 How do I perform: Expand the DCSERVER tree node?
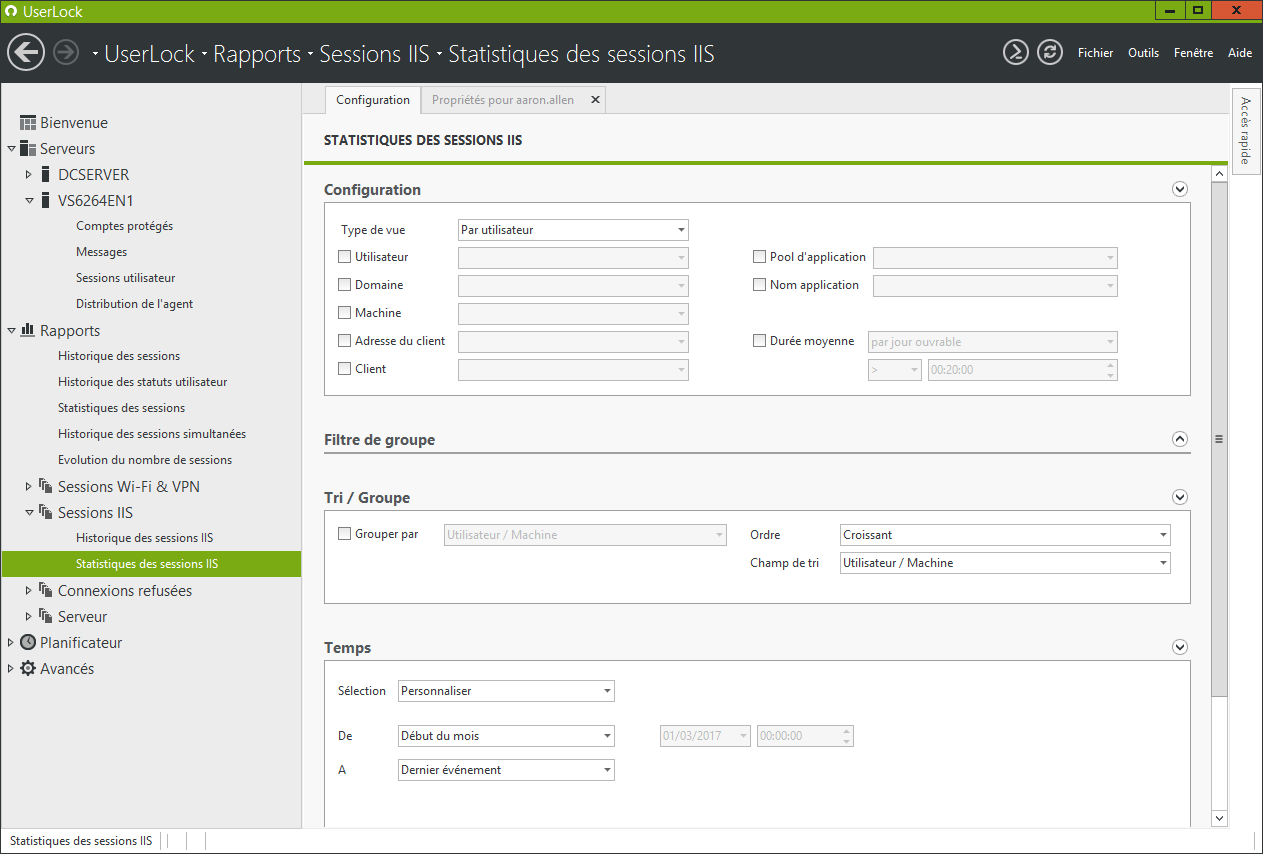29,175
